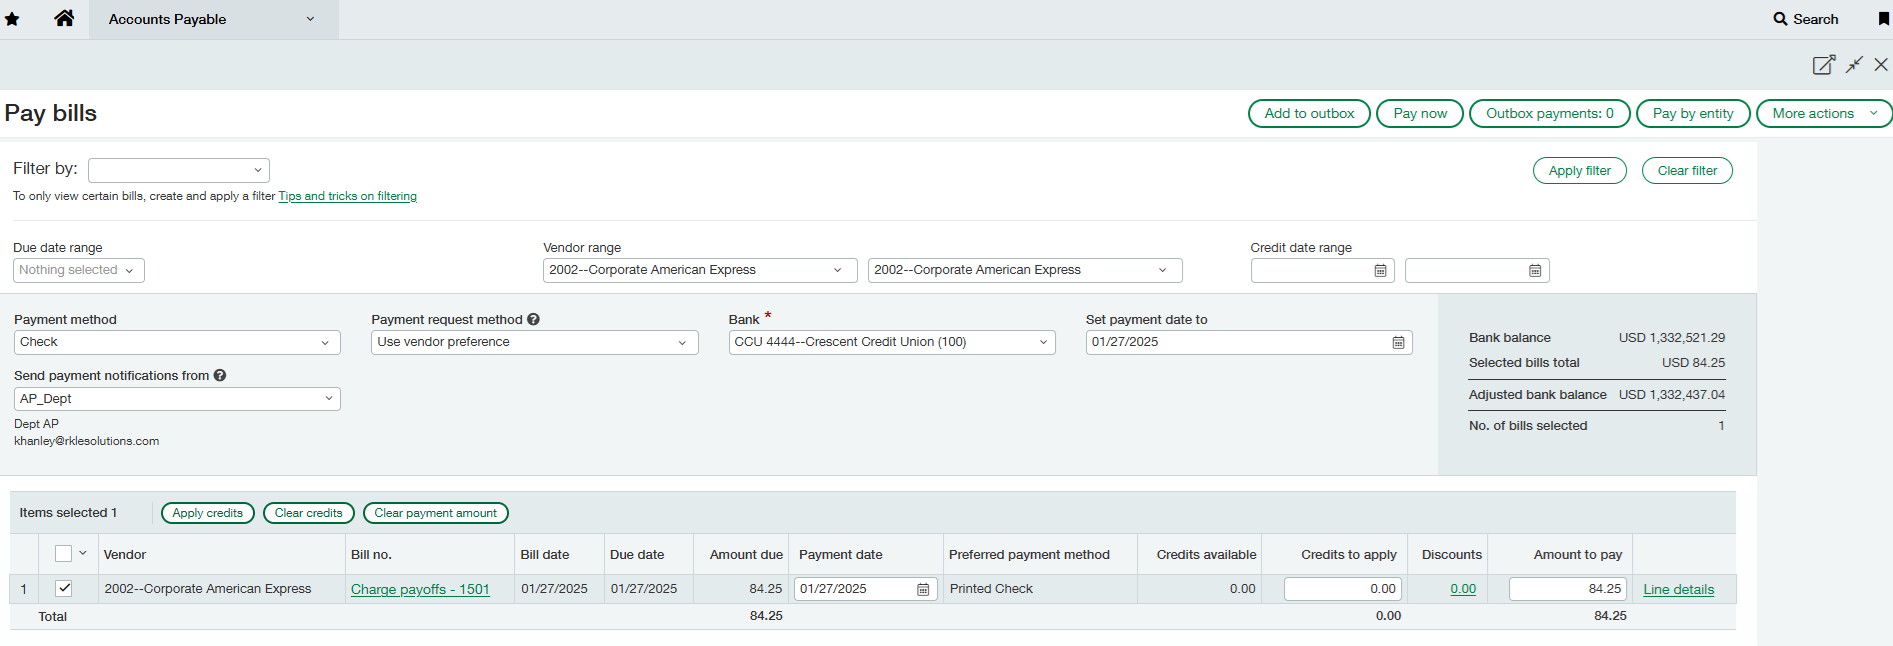Click the Apply credits button
1893x646 pixels.
[208, 513]
